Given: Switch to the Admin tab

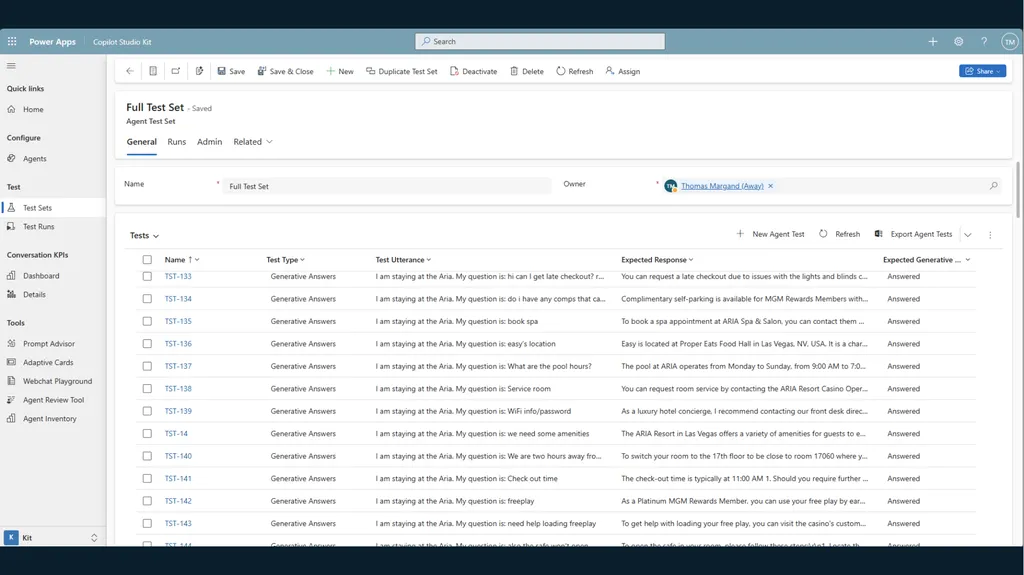Looking at the screenshot, I should (x=210, y=142).
